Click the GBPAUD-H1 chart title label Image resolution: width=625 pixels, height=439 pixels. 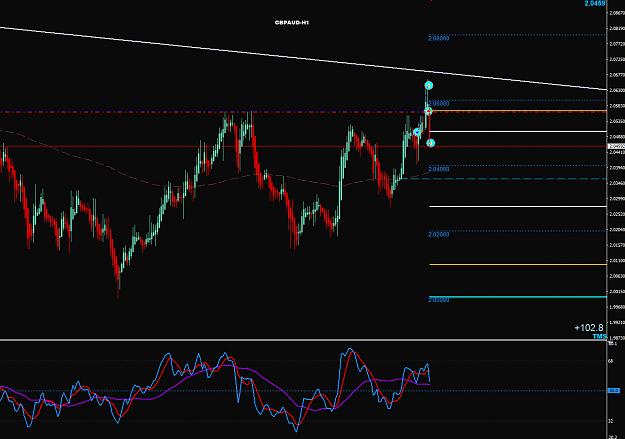click(292, 23)
